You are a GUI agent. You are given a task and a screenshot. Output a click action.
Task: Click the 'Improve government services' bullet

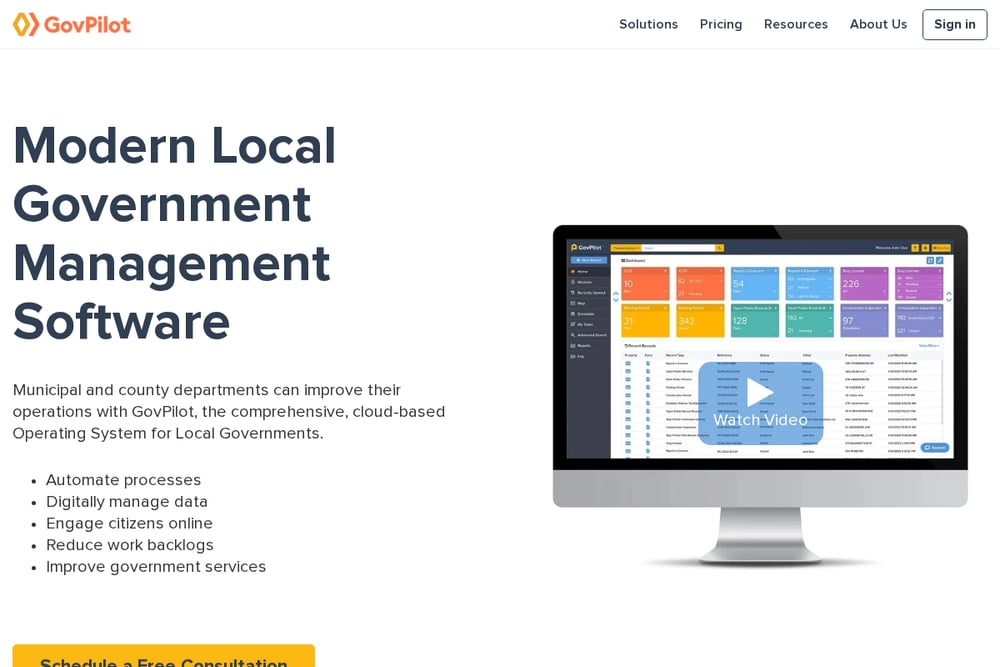156,566
